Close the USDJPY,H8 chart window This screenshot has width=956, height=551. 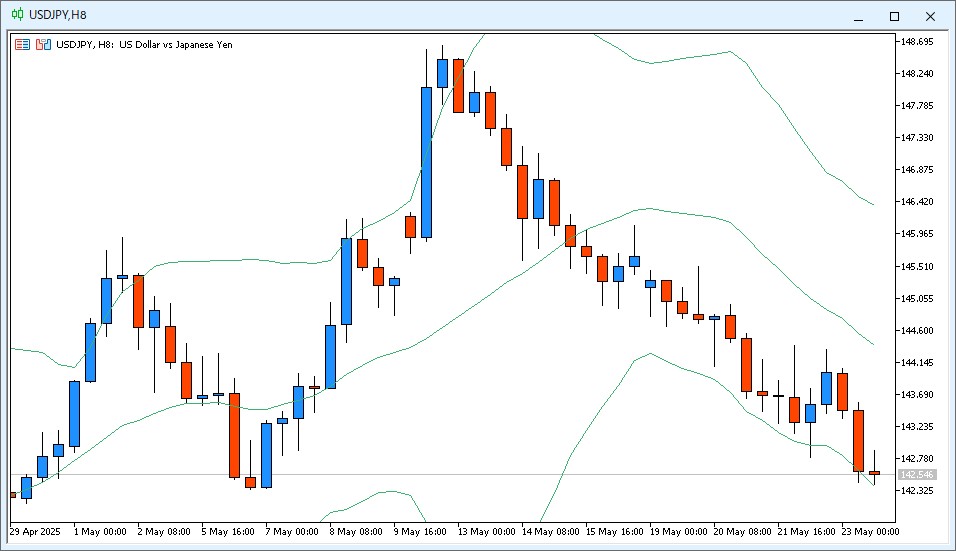click(x=930, y=16)
